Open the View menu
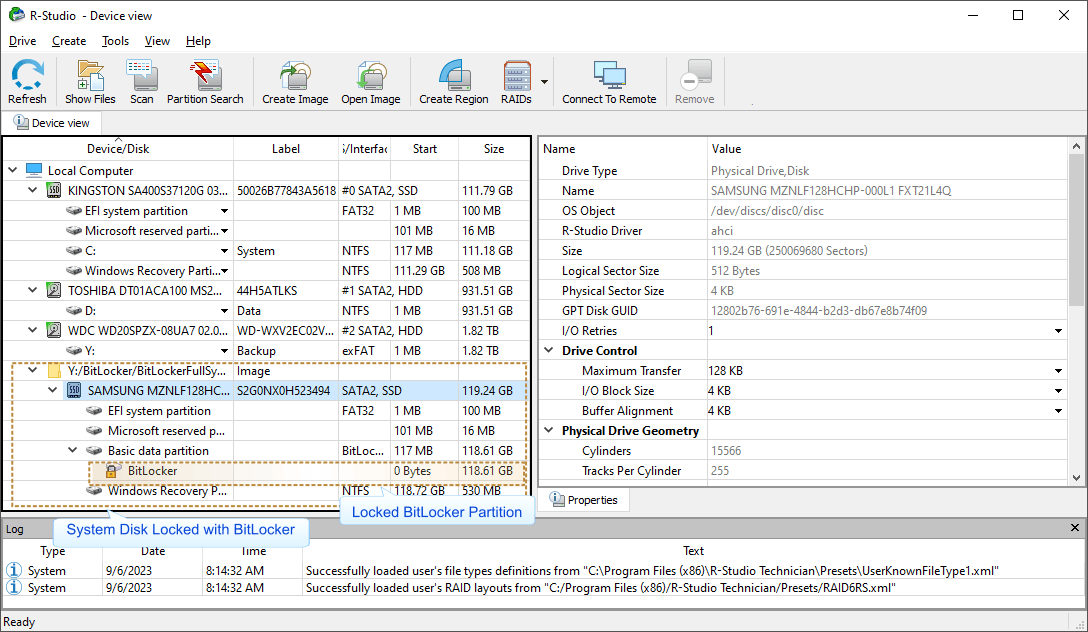This screenshot has width=1088, height=632. click(157, 41)
